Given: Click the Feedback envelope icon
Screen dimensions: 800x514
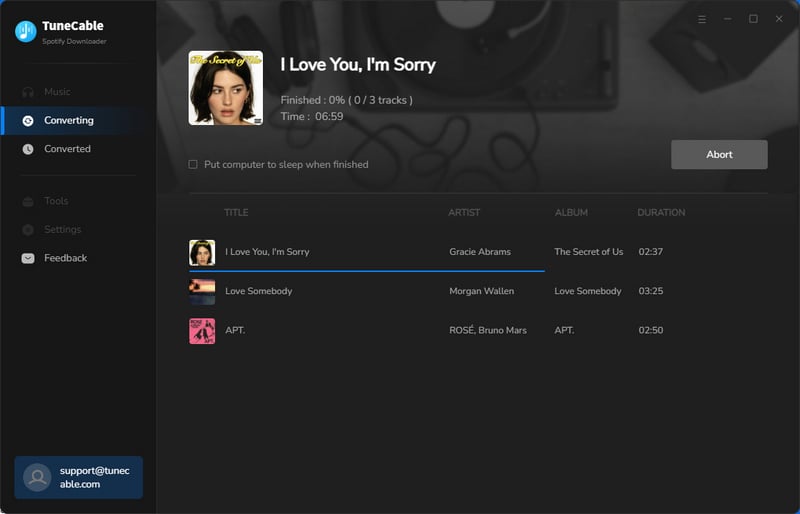Looking at the screenshot, I should pos(28,258).
